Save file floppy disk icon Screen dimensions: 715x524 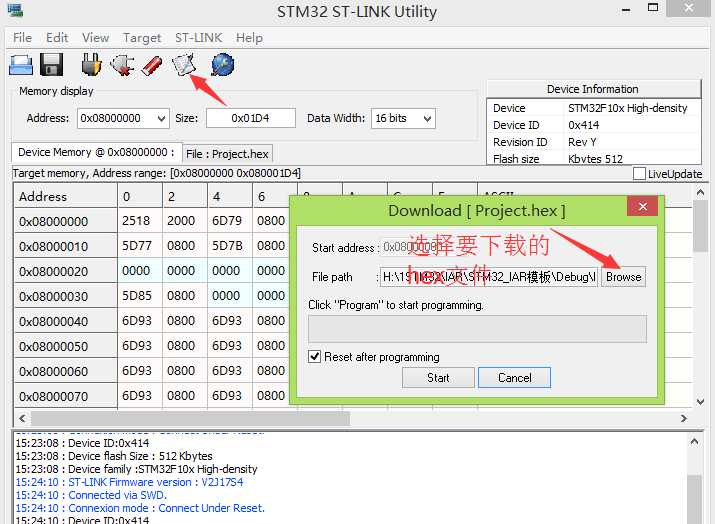[52, 65]
